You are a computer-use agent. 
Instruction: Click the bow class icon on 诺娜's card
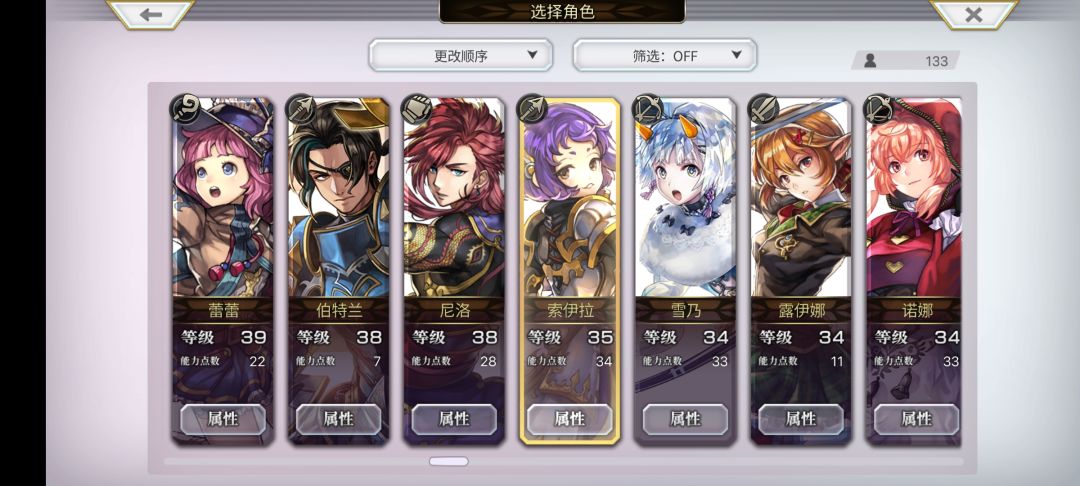[x=879, y=109]
